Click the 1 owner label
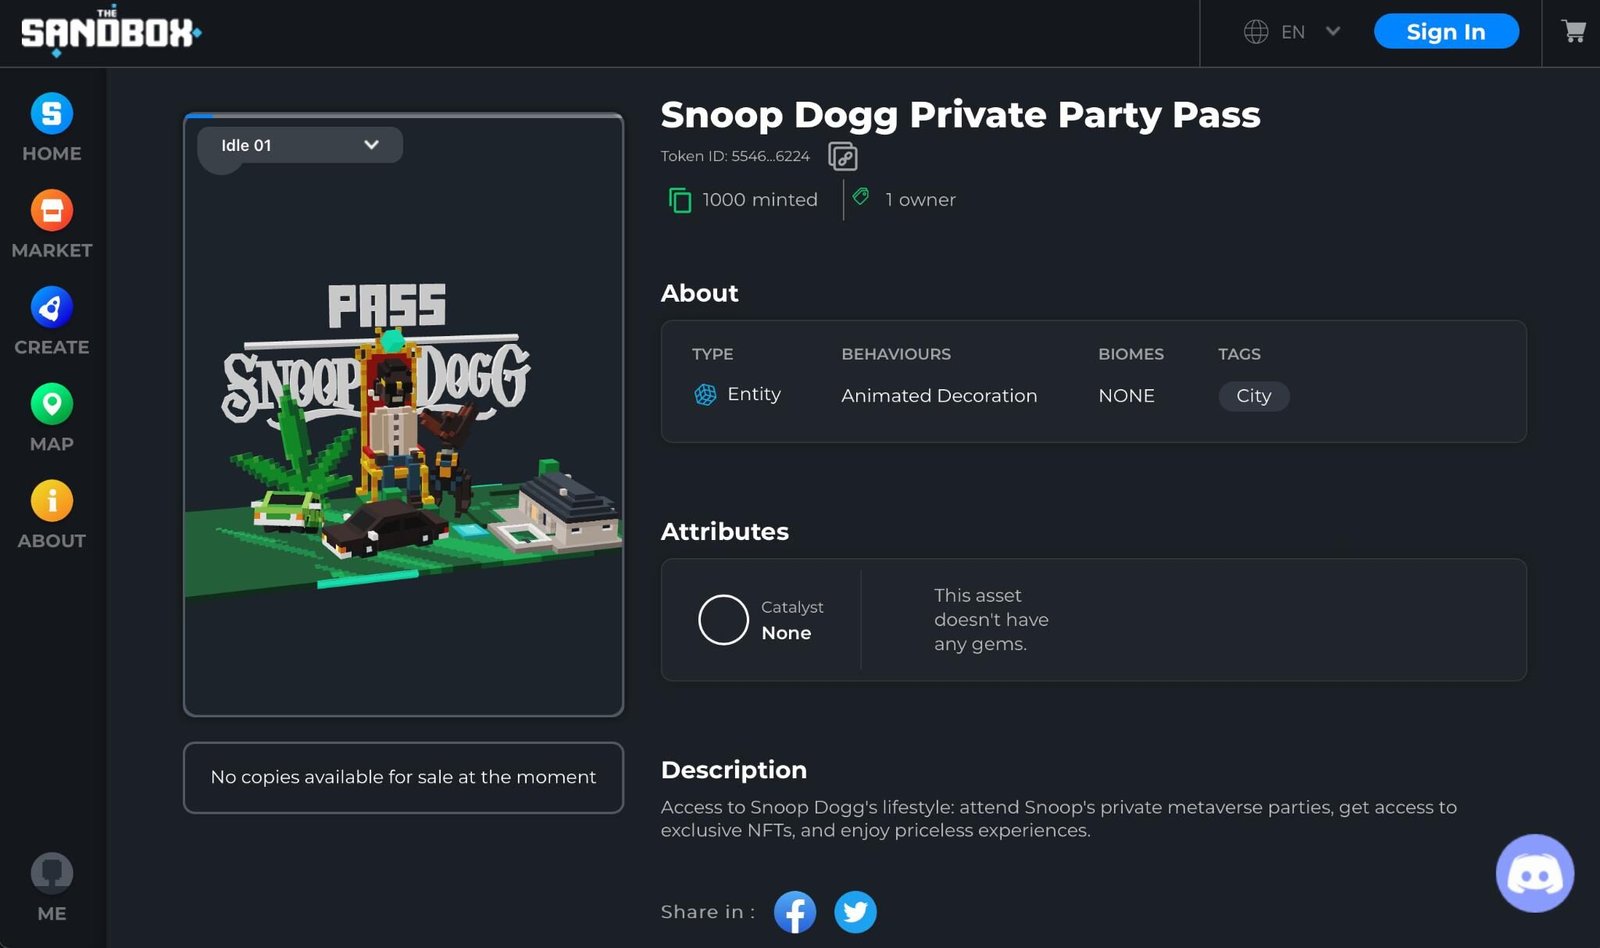The width and height of the screenshot is (1600, 948). click(920, 200)
